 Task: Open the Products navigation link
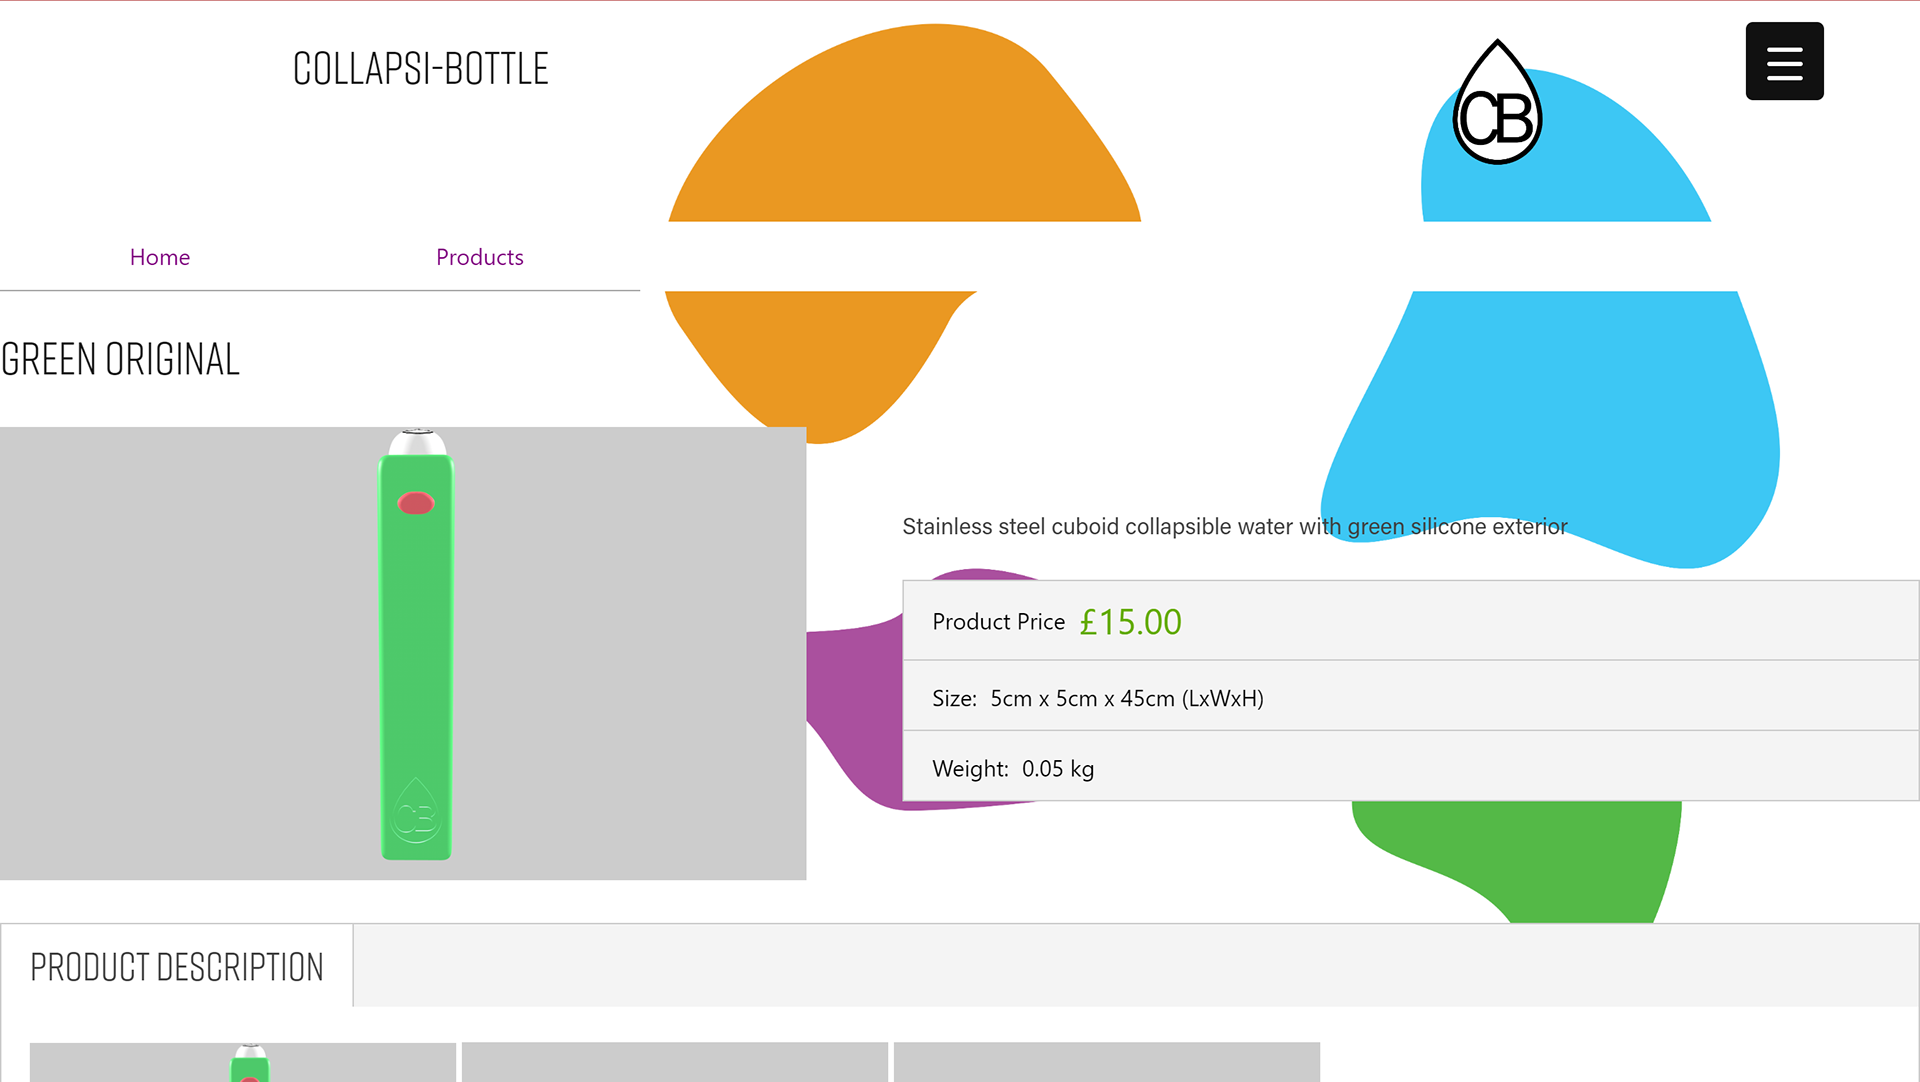click(479, 257)
